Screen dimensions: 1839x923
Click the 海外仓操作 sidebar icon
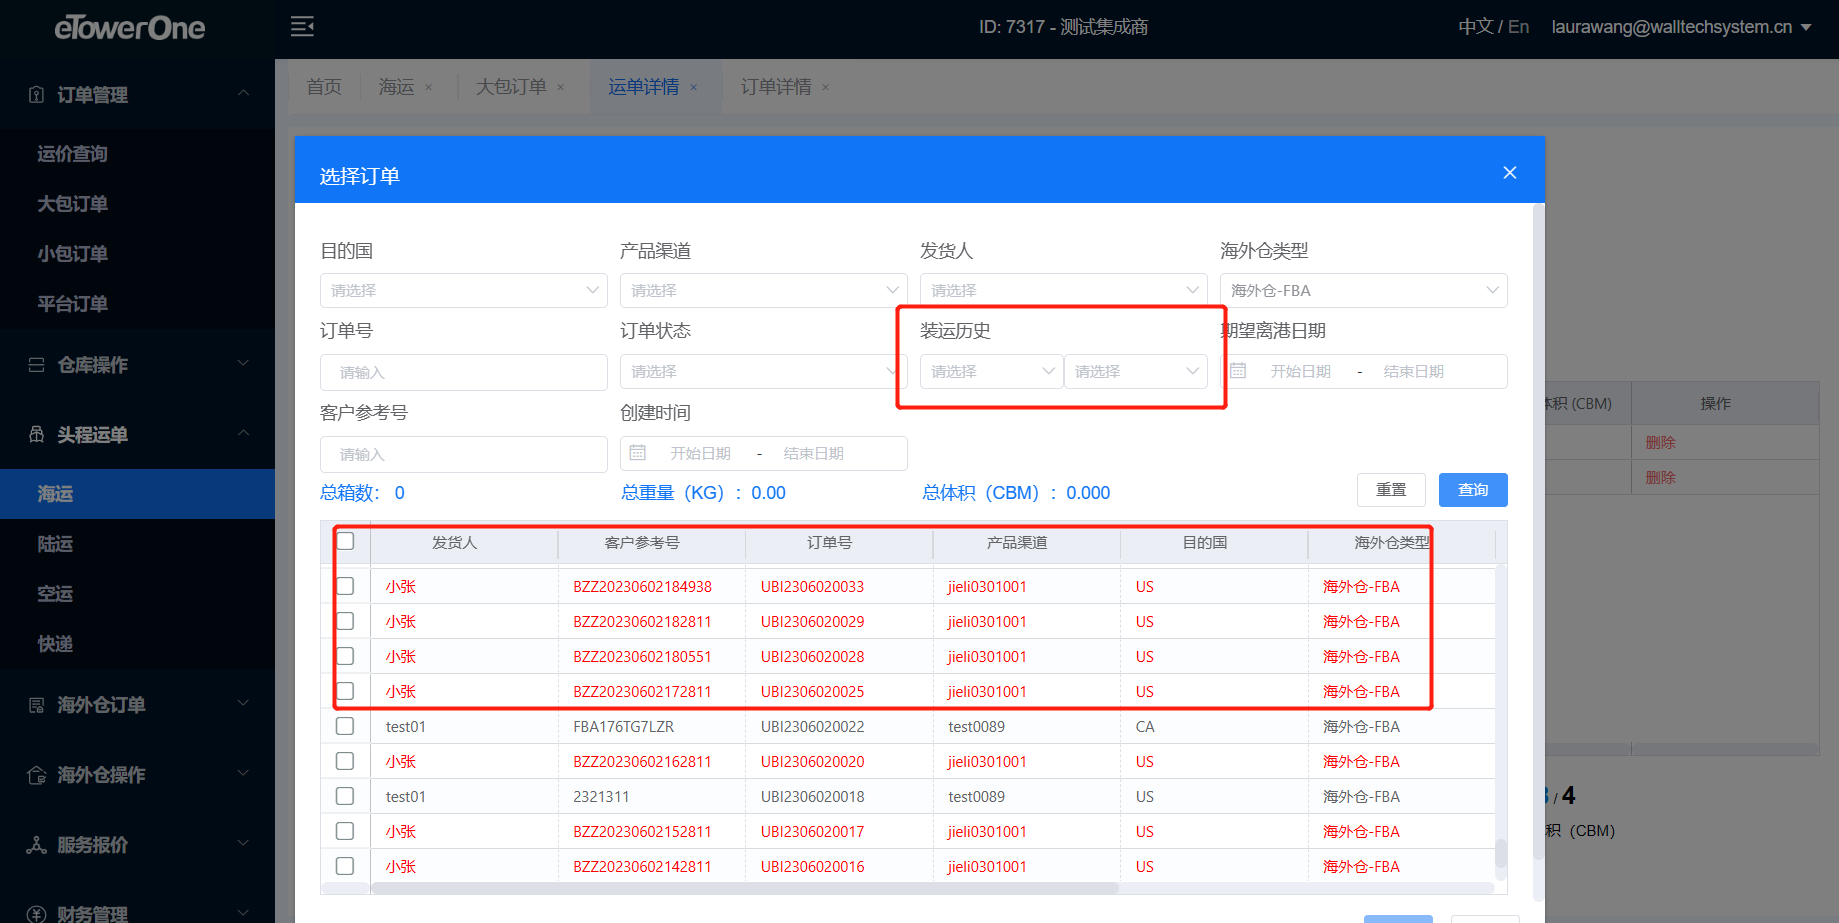click(x=37, y=775)
